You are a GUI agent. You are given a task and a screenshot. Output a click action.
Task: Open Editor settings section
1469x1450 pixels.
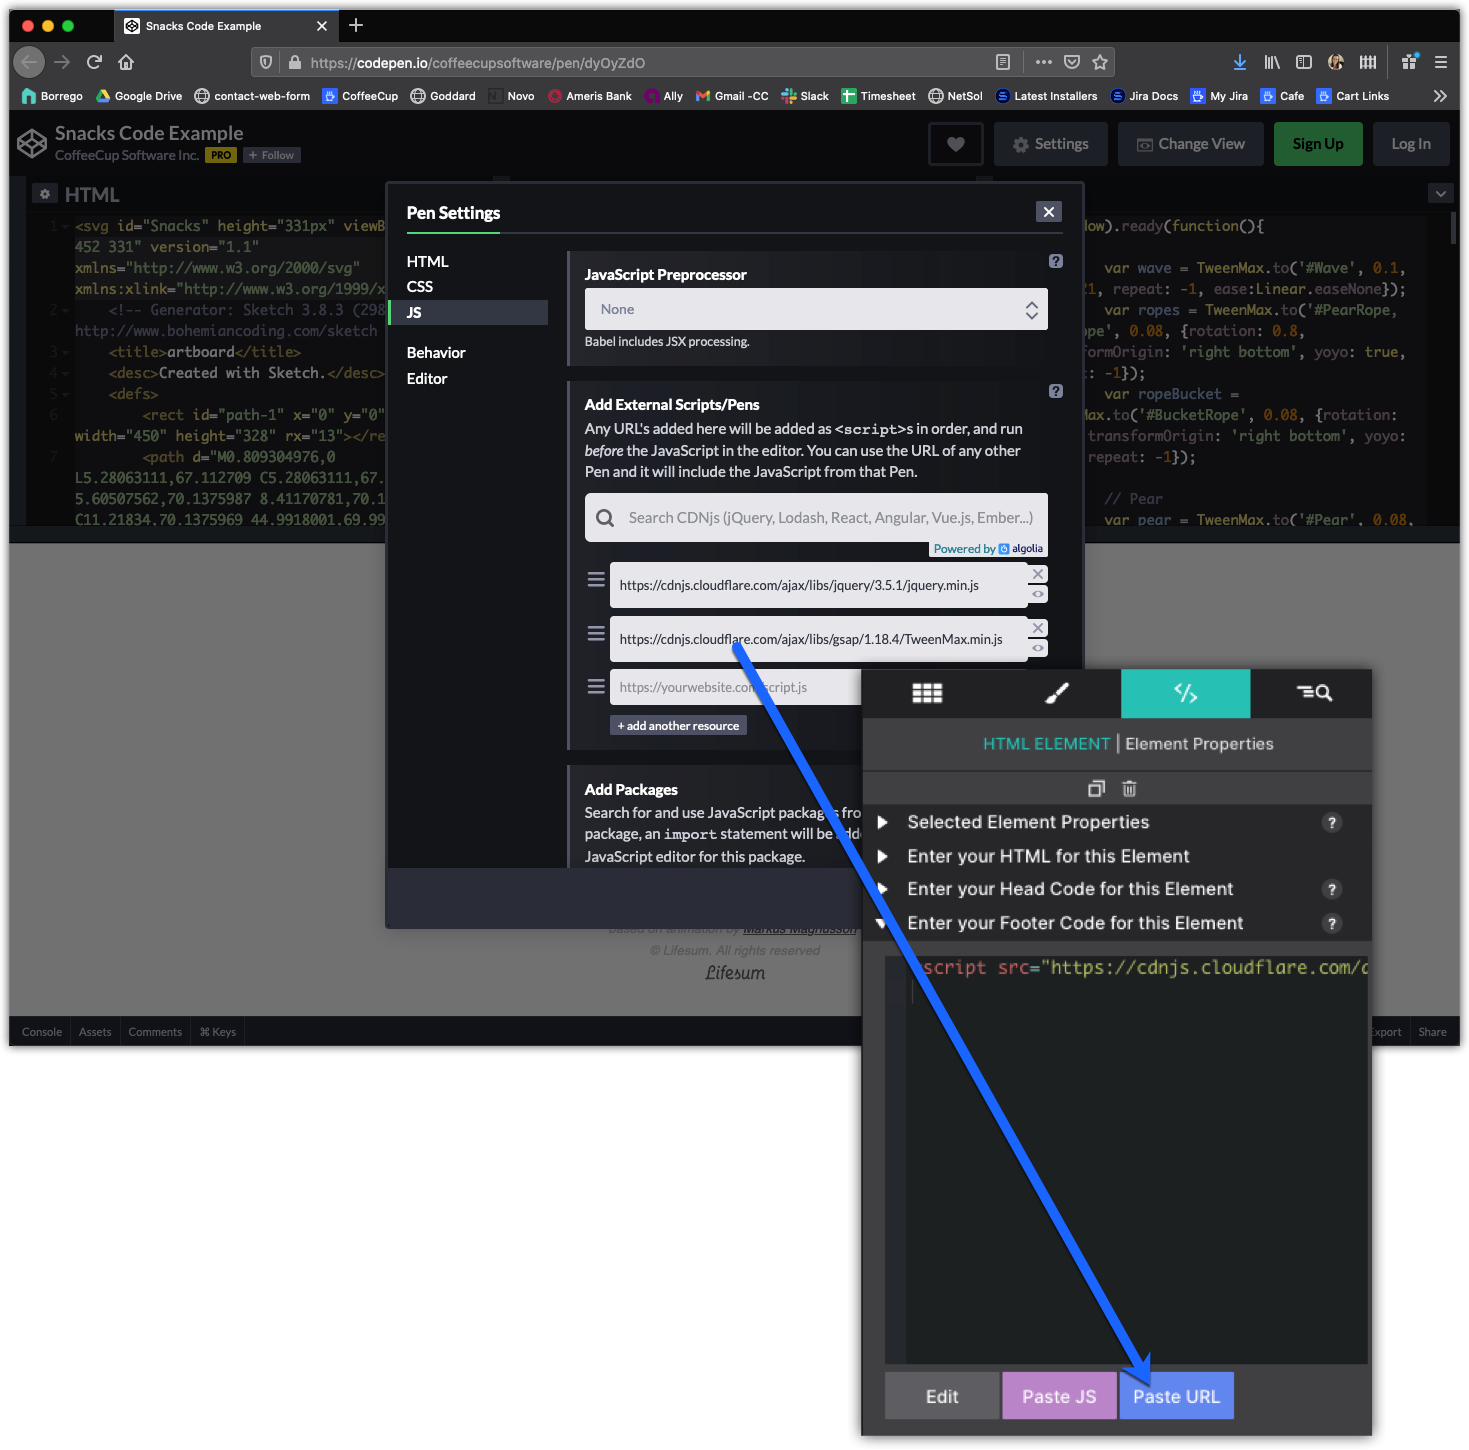pos(427,378)
